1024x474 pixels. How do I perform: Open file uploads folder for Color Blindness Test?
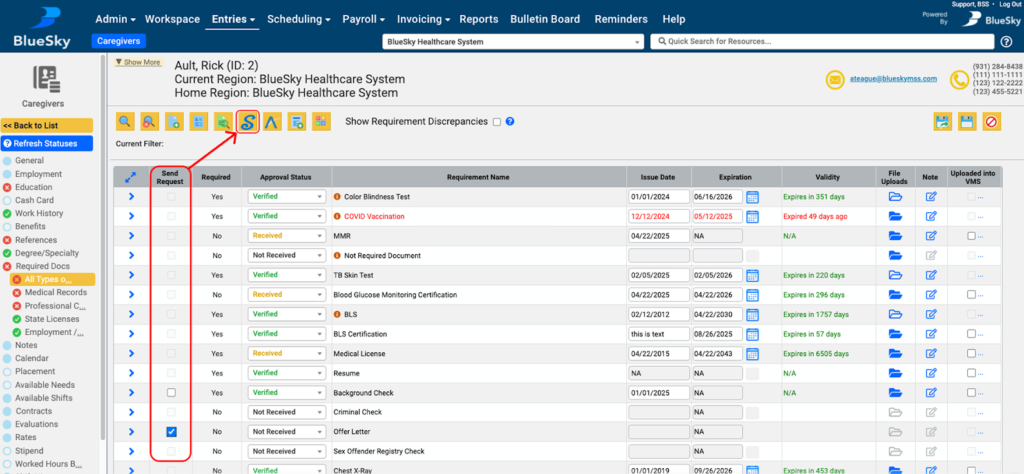[x=895, y=197]
